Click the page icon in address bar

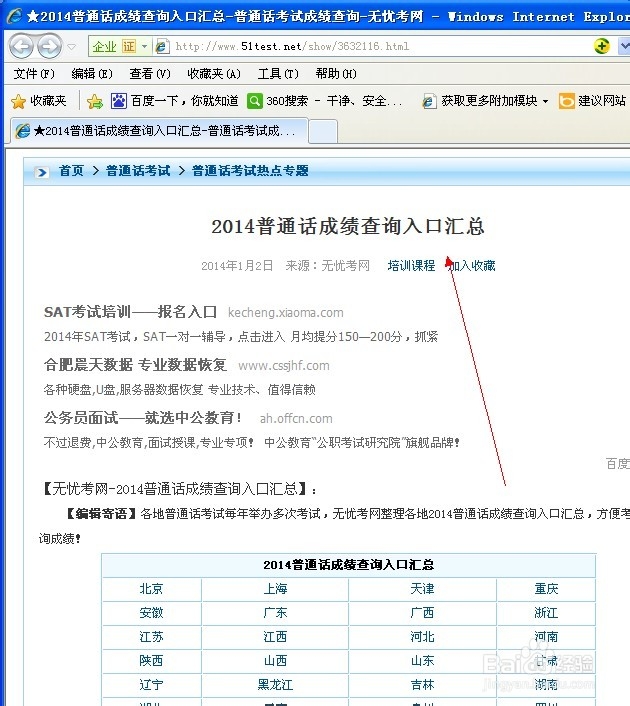pos(162,46)
